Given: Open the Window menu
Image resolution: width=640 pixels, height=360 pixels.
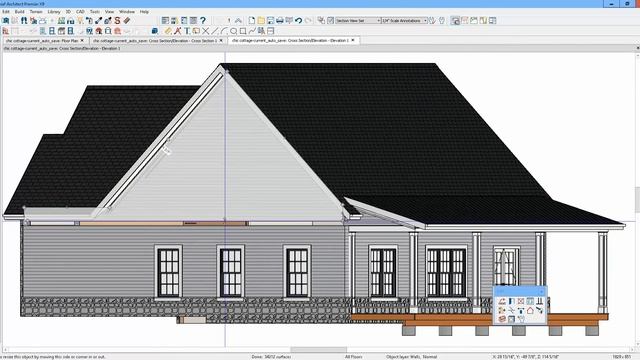Looking at the screenshot, I should tap(127, 12).
